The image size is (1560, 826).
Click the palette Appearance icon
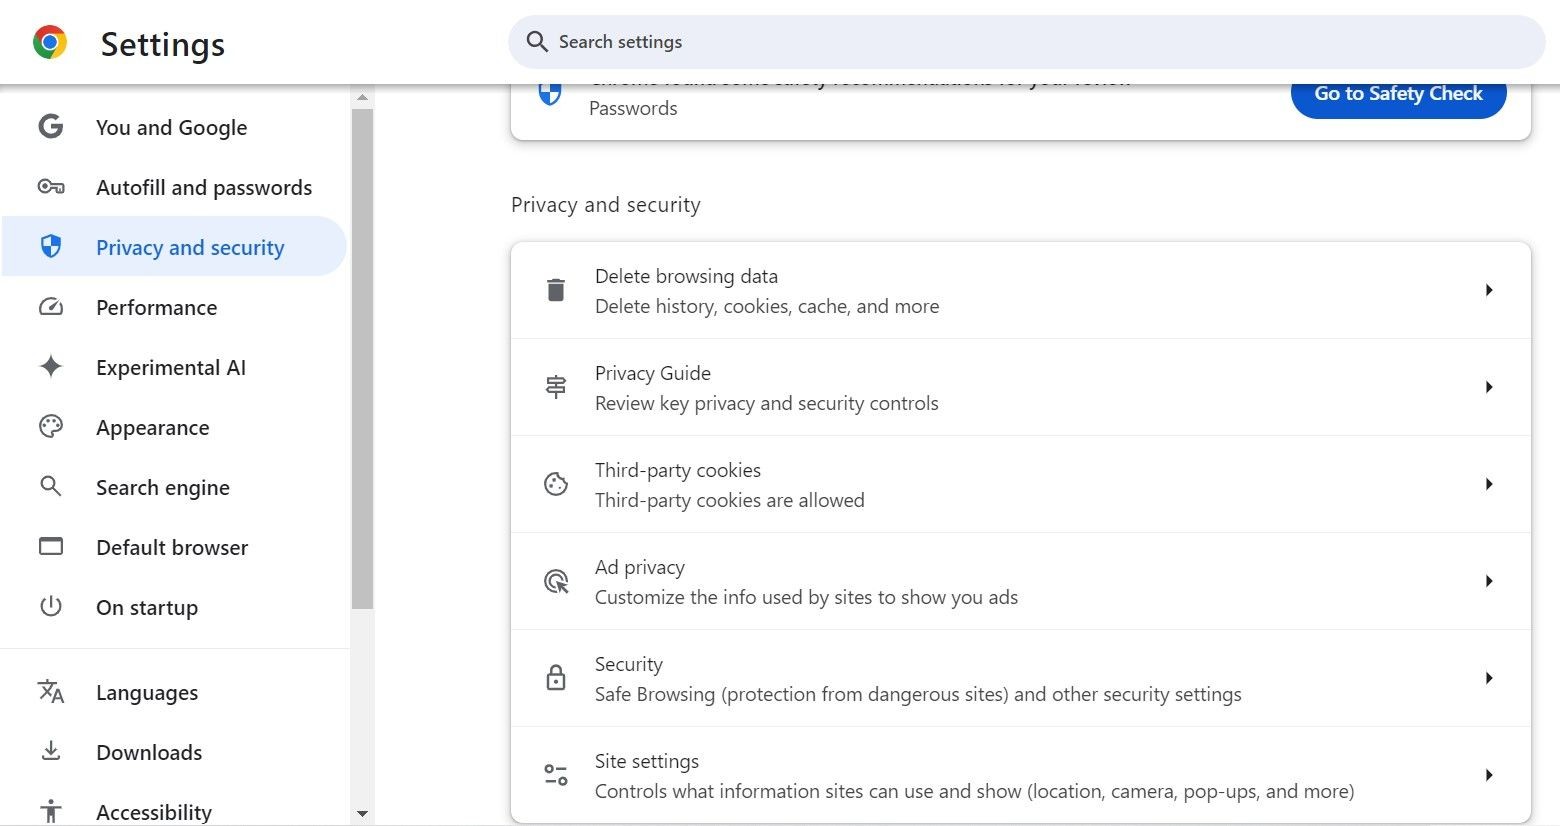click(x=51, y=427)
